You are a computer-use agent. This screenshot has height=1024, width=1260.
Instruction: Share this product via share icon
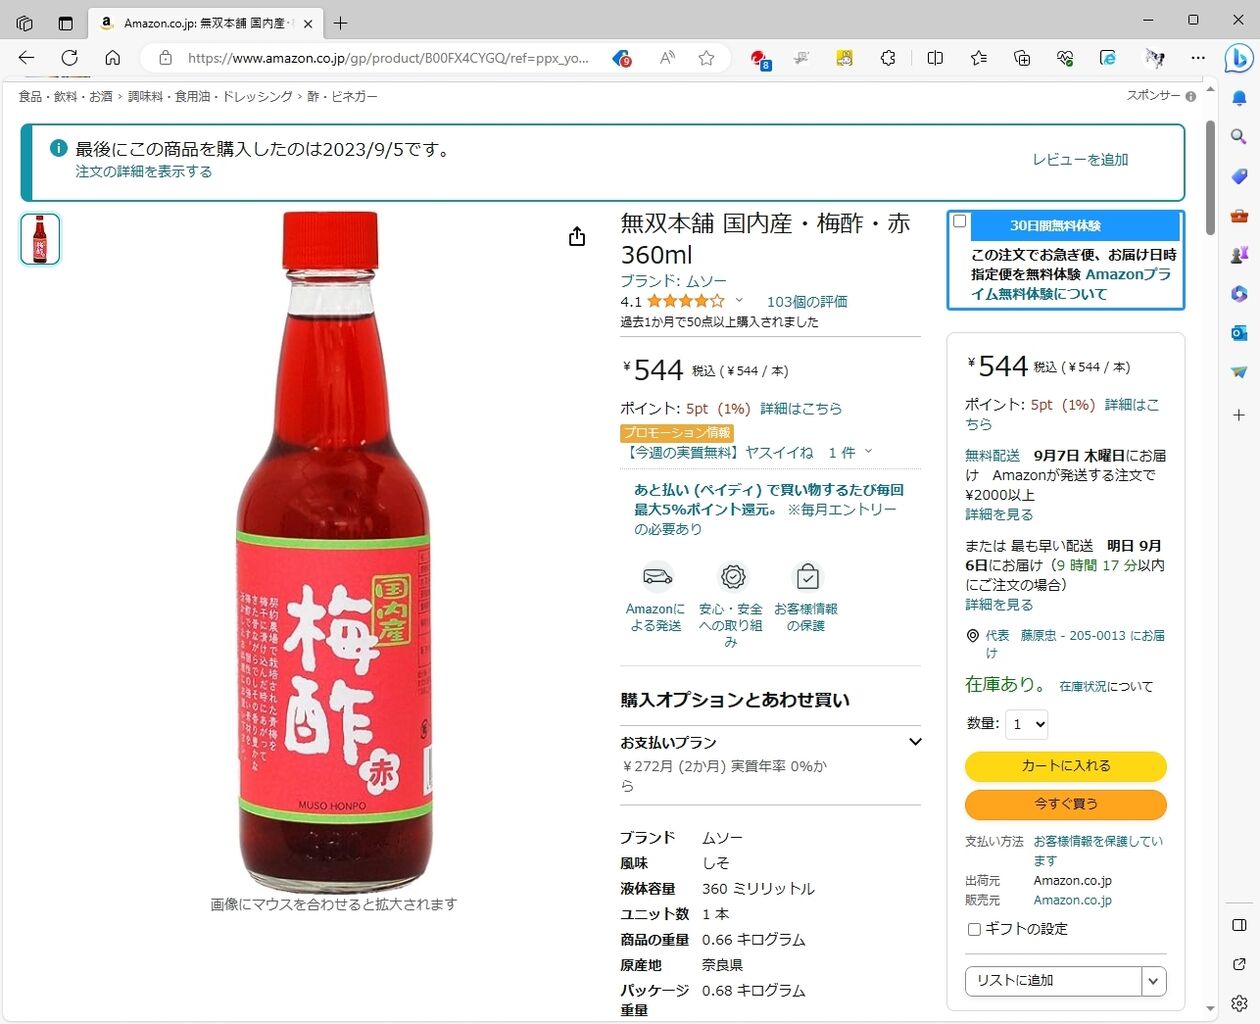pos(577,236)
